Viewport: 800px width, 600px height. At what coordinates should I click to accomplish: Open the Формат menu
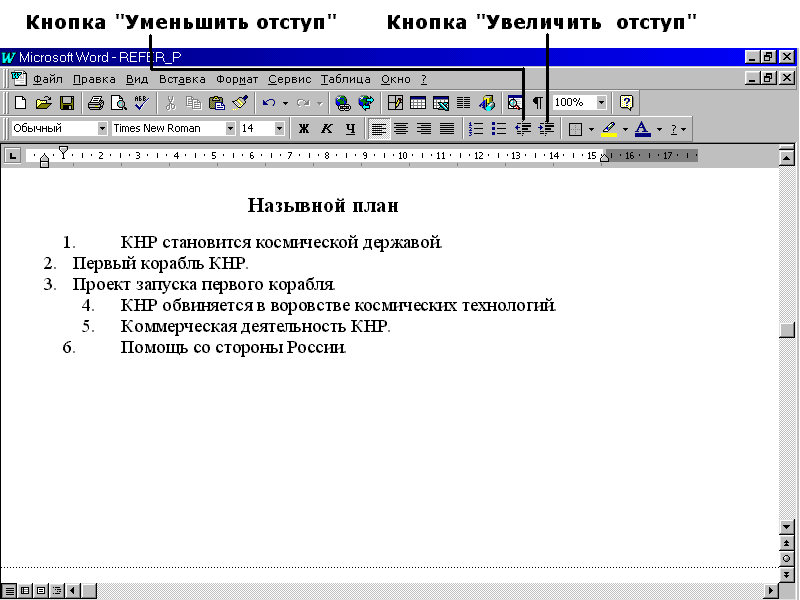coord(237,79)
